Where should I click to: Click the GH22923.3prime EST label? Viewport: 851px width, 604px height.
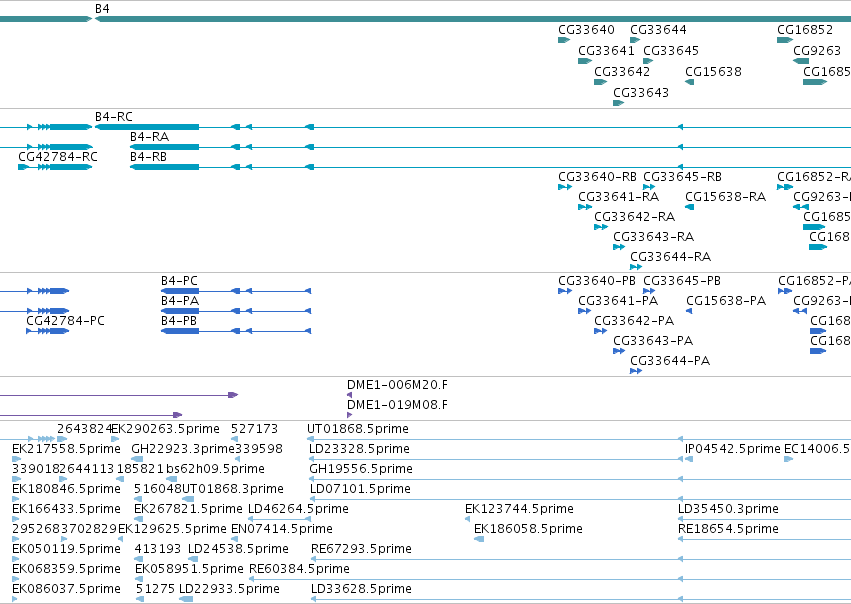[183, 449]
